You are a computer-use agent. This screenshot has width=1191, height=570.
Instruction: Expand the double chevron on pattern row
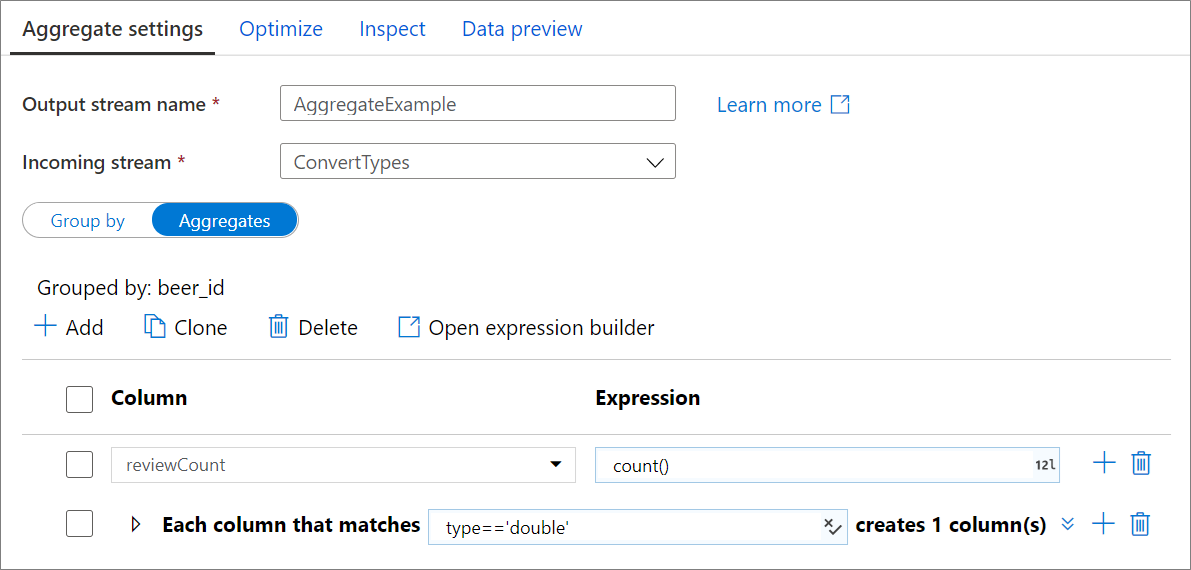point(1067,524)
